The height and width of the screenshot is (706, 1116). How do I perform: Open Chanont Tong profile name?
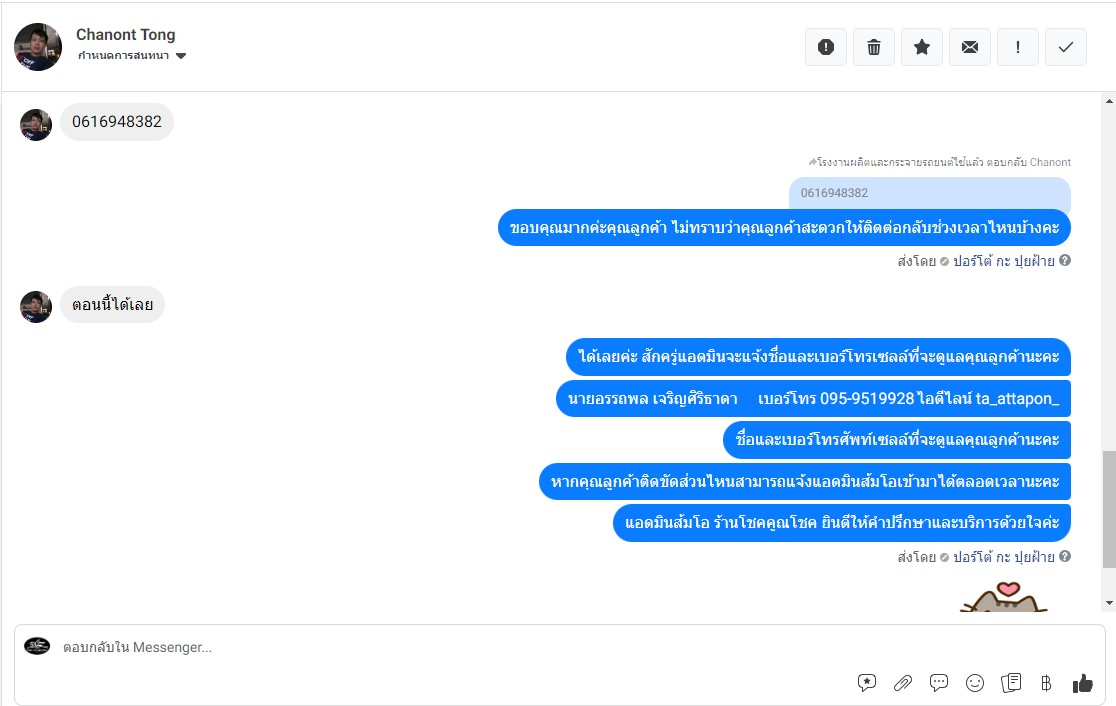point(125,34)
